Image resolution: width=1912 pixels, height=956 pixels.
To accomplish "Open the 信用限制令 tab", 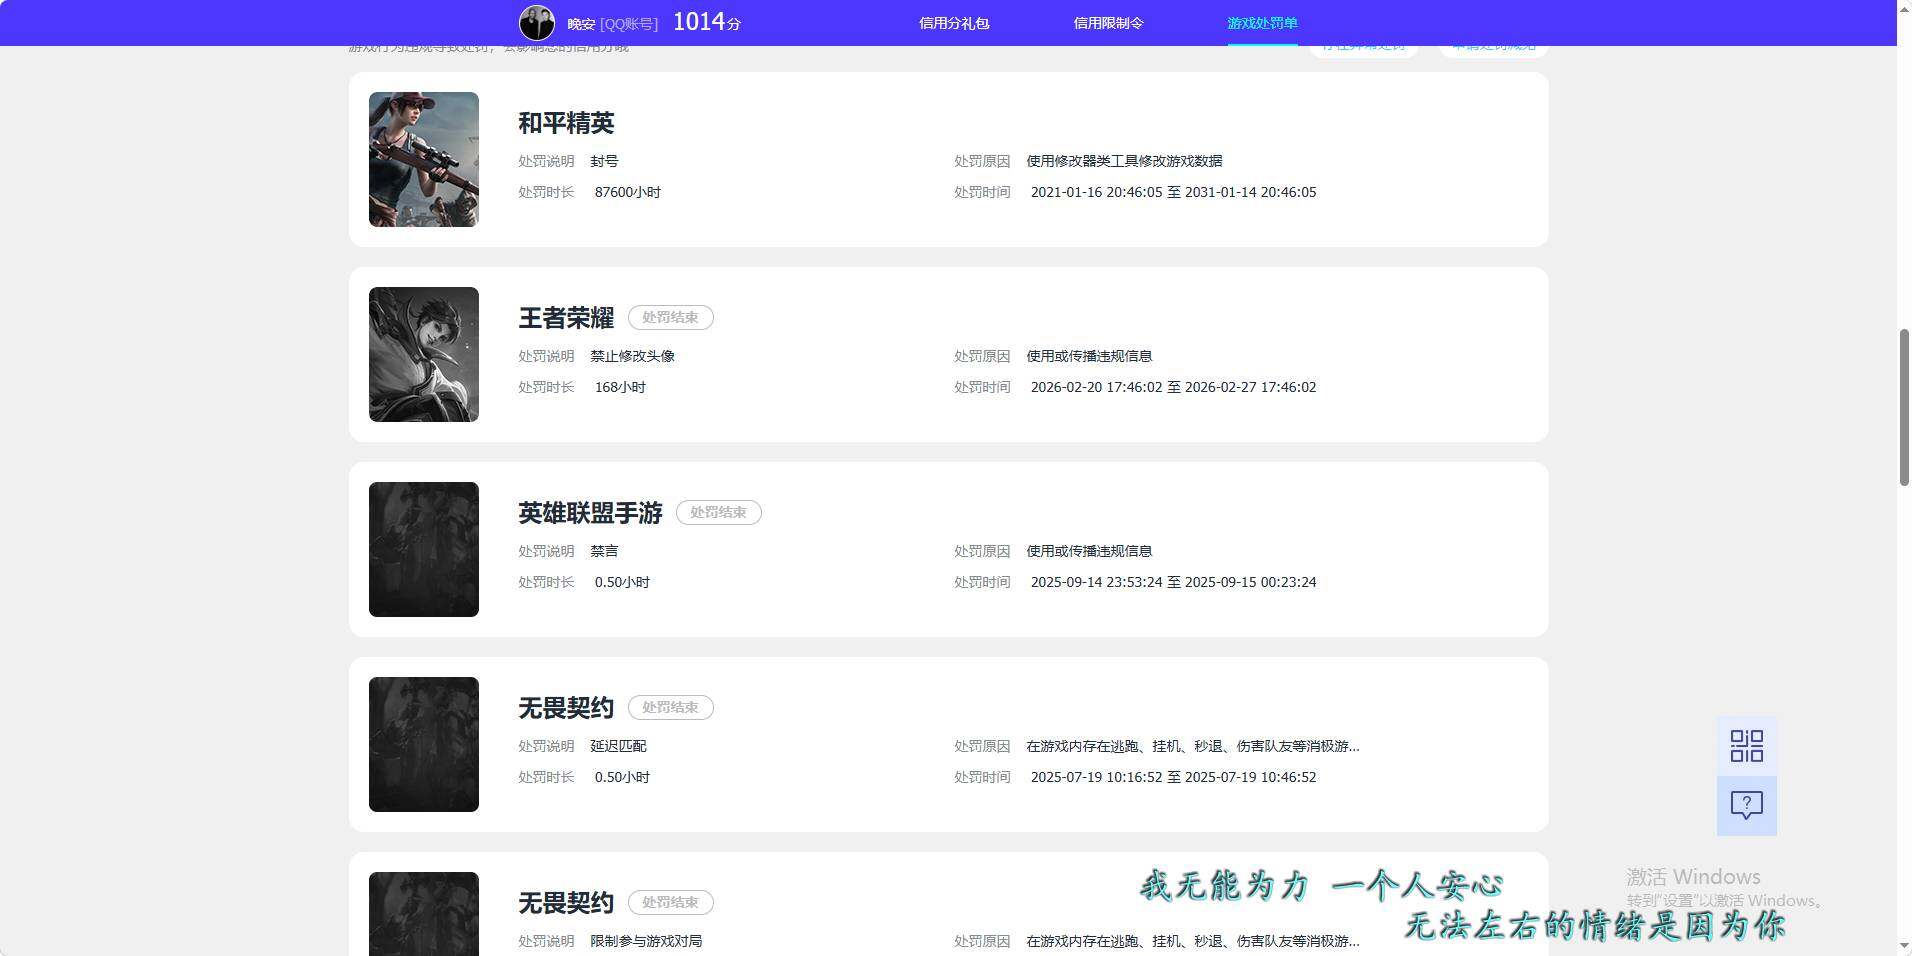I will [x=1108, y=23].
